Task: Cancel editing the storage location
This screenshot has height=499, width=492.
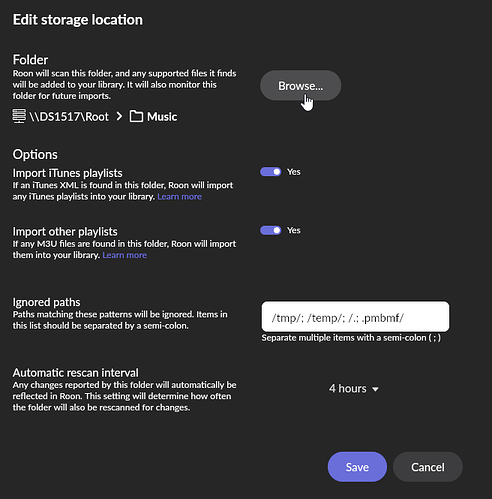Action: tap(428, 467)
